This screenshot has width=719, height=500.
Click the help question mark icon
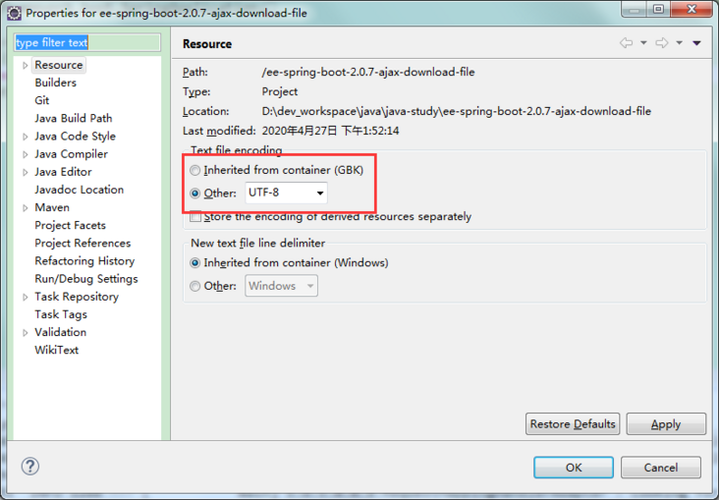click(x=30, y=467)
